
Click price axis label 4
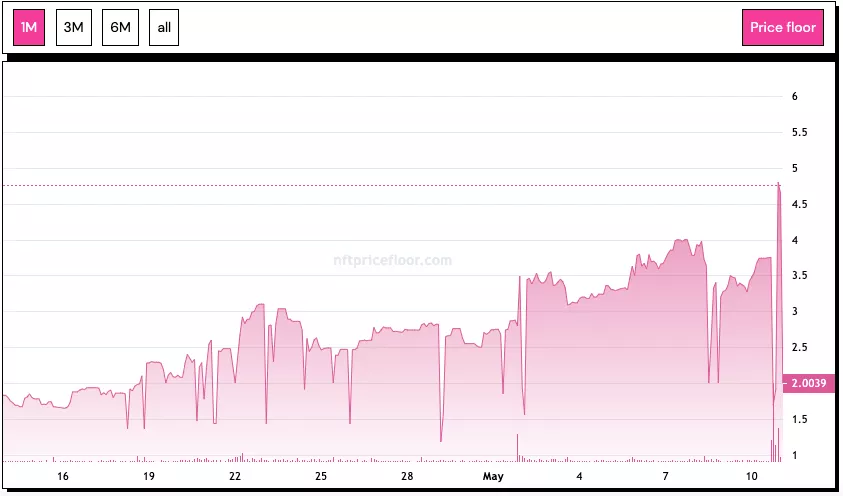click(x=794, y=240)
